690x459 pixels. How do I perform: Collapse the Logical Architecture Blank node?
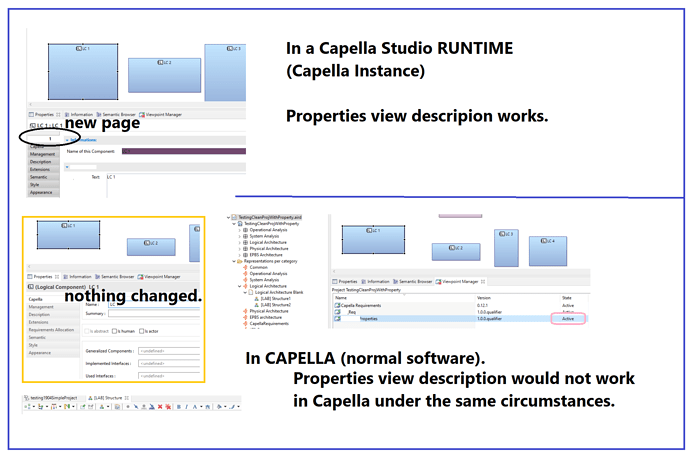(x=245, y=292)
